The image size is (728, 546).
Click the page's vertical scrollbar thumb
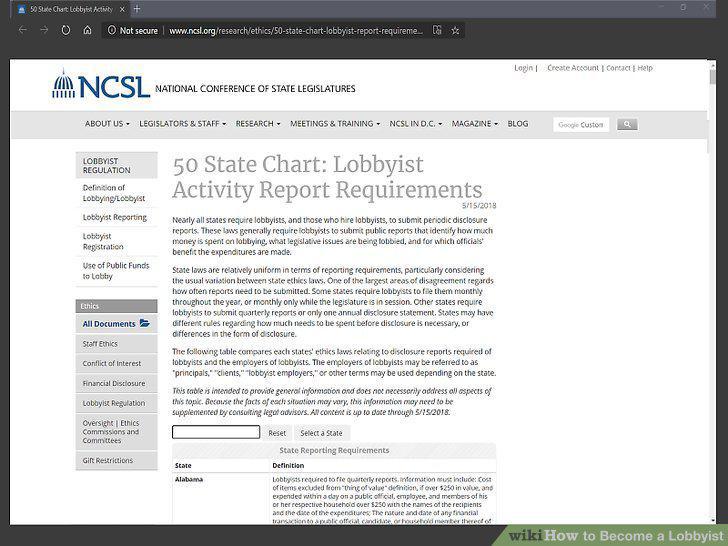click(713, 77)
